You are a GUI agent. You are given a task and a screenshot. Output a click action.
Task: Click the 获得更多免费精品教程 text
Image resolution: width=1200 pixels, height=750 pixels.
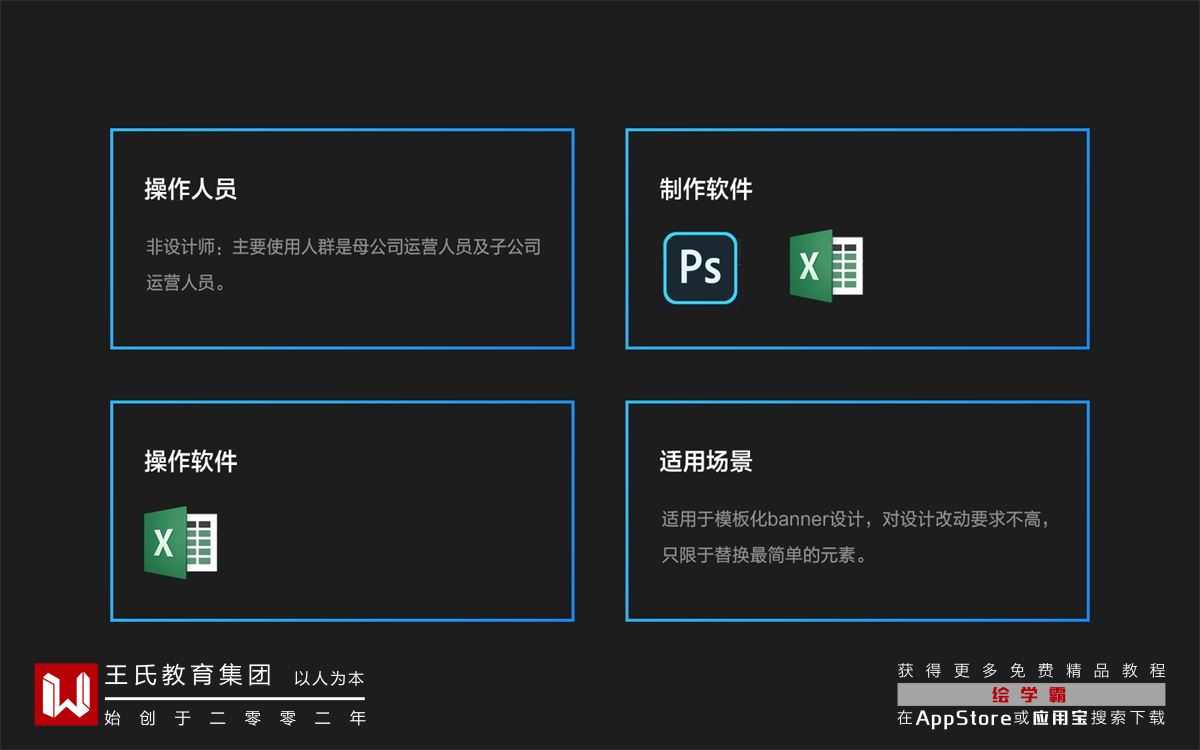(x=1031, y=670)
